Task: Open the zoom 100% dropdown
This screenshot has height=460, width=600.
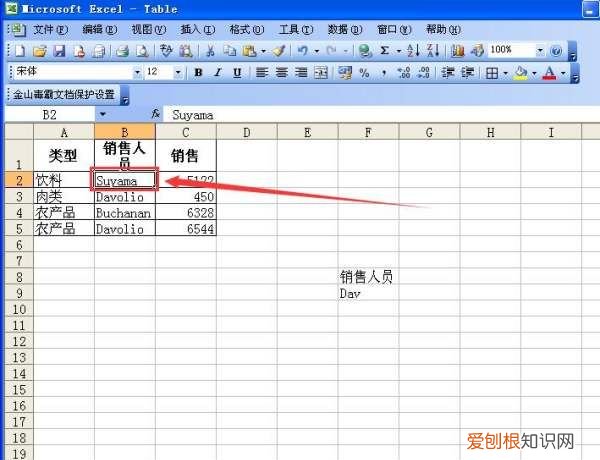Action: click(540, 50)
